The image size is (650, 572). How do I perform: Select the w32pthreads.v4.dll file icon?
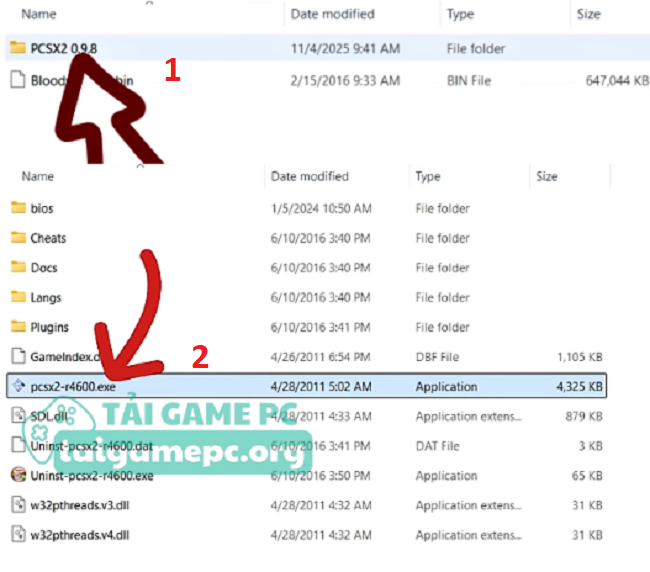click(18, 534)
